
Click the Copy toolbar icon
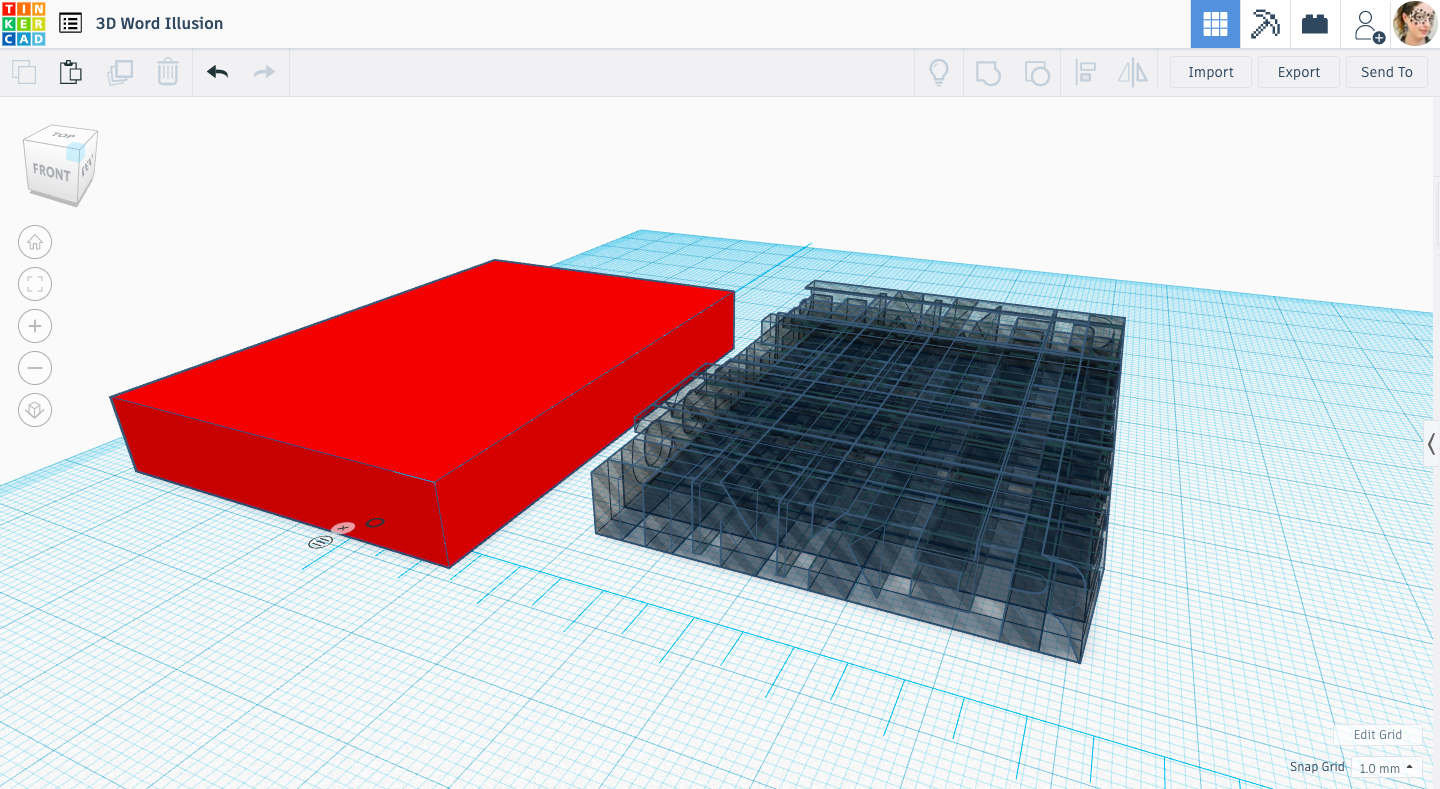pos(24,72)
